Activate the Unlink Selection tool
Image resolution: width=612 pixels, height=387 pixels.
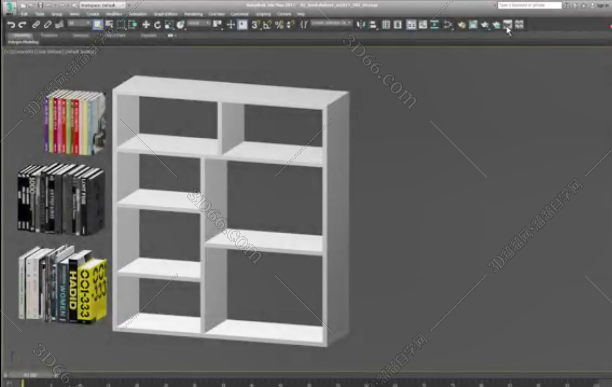pyautogui.click(x=47, y=25)
